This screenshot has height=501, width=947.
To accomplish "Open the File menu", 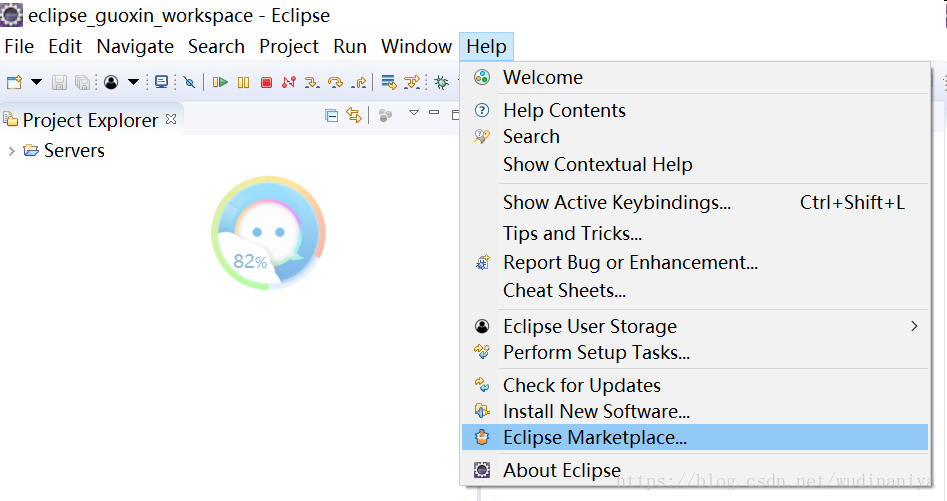I will click(x=19, y=46).
